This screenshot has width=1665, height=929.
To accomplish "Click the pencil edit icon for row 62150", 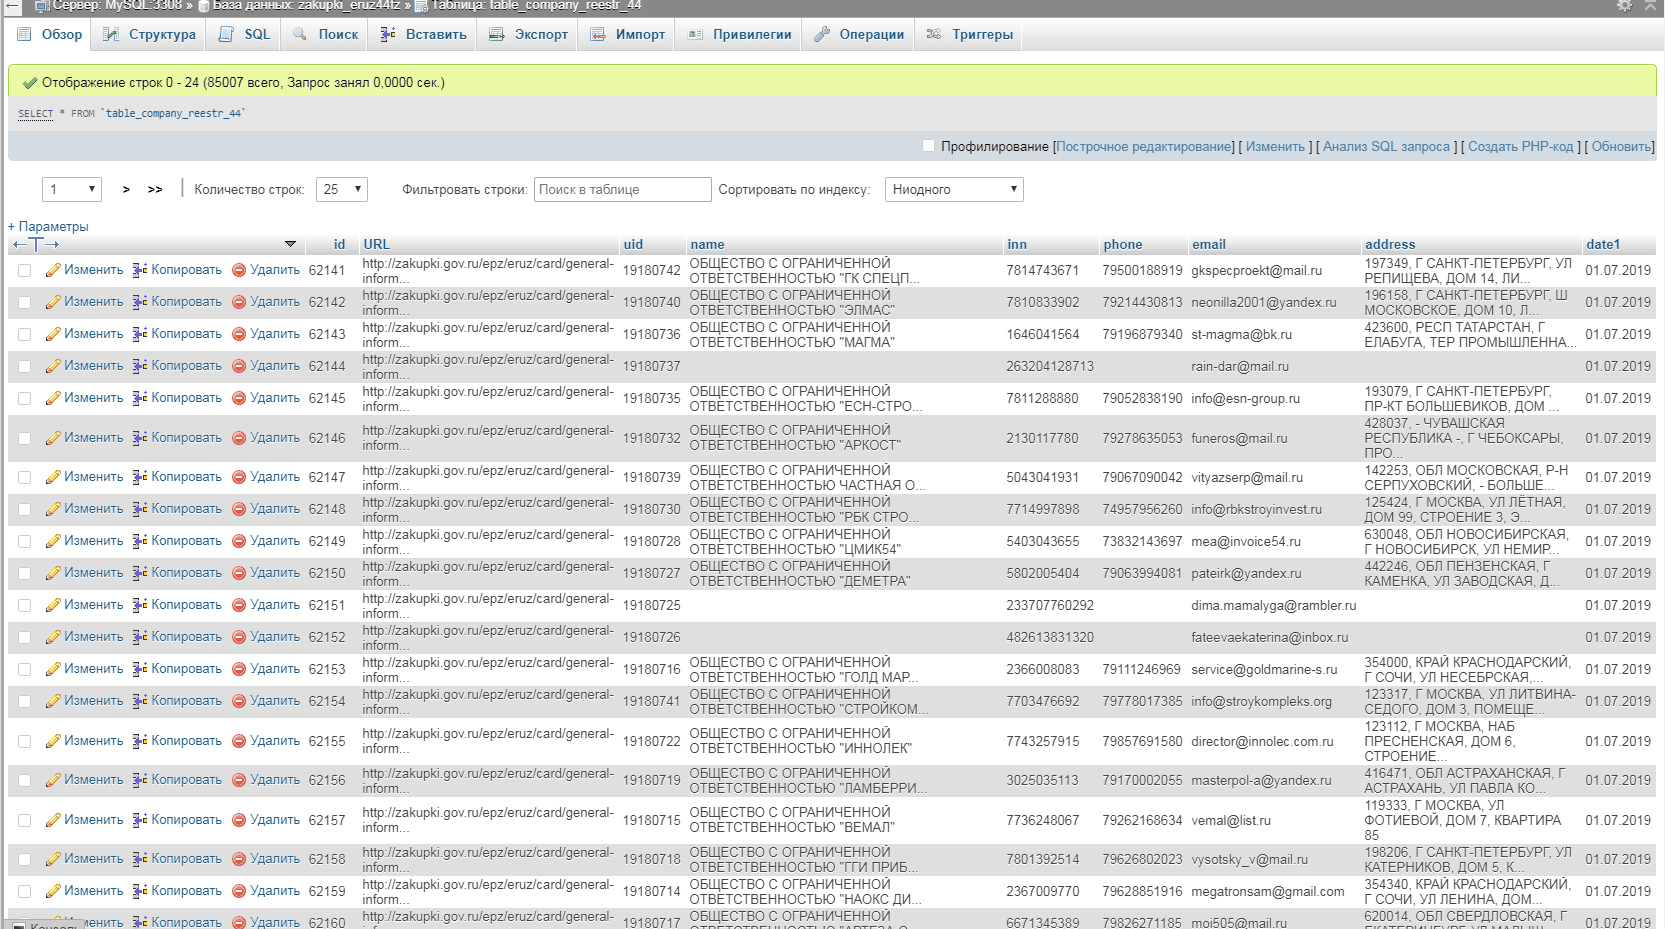I will click(x=53, y=573).
